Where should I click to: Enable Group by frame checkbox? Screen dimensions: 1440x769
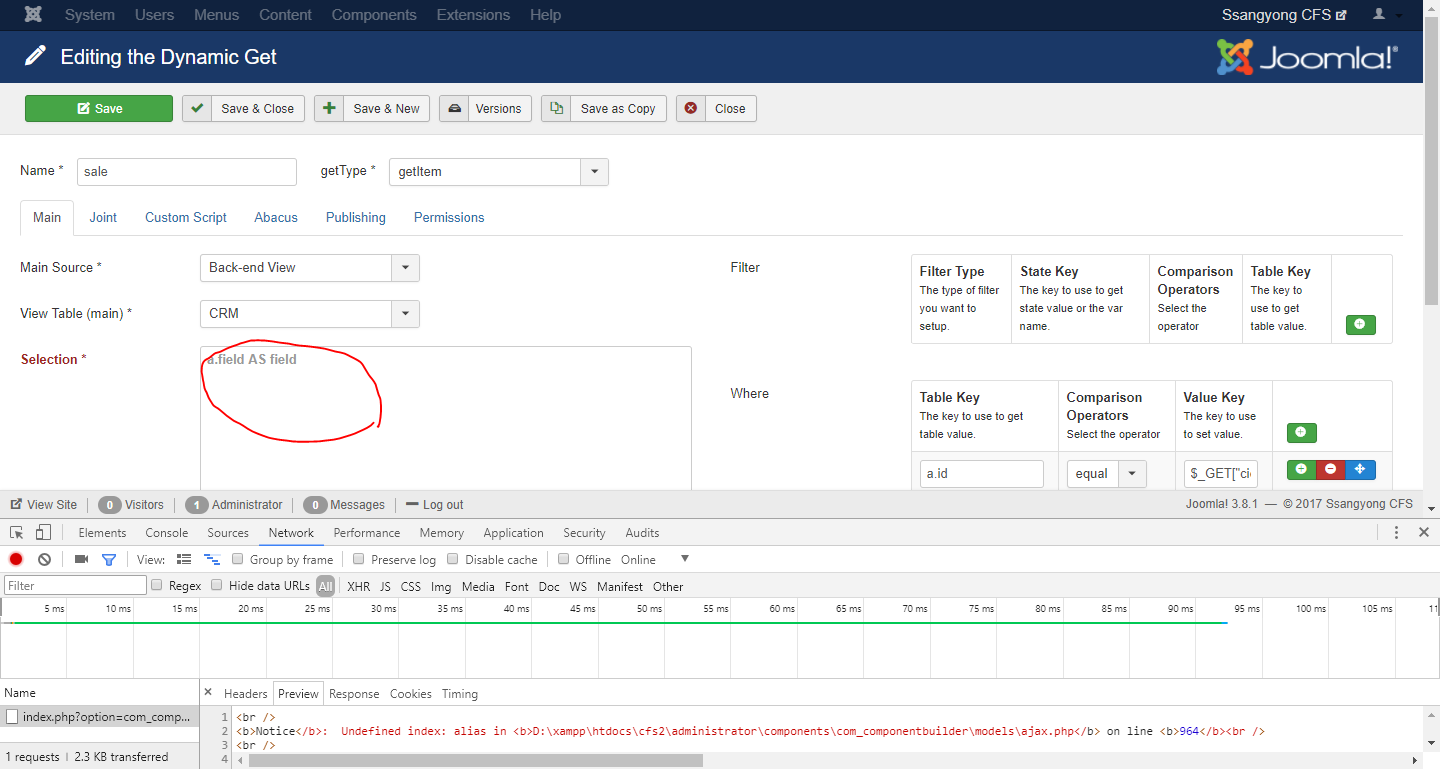pyautogui.click(x=238, y=559)
